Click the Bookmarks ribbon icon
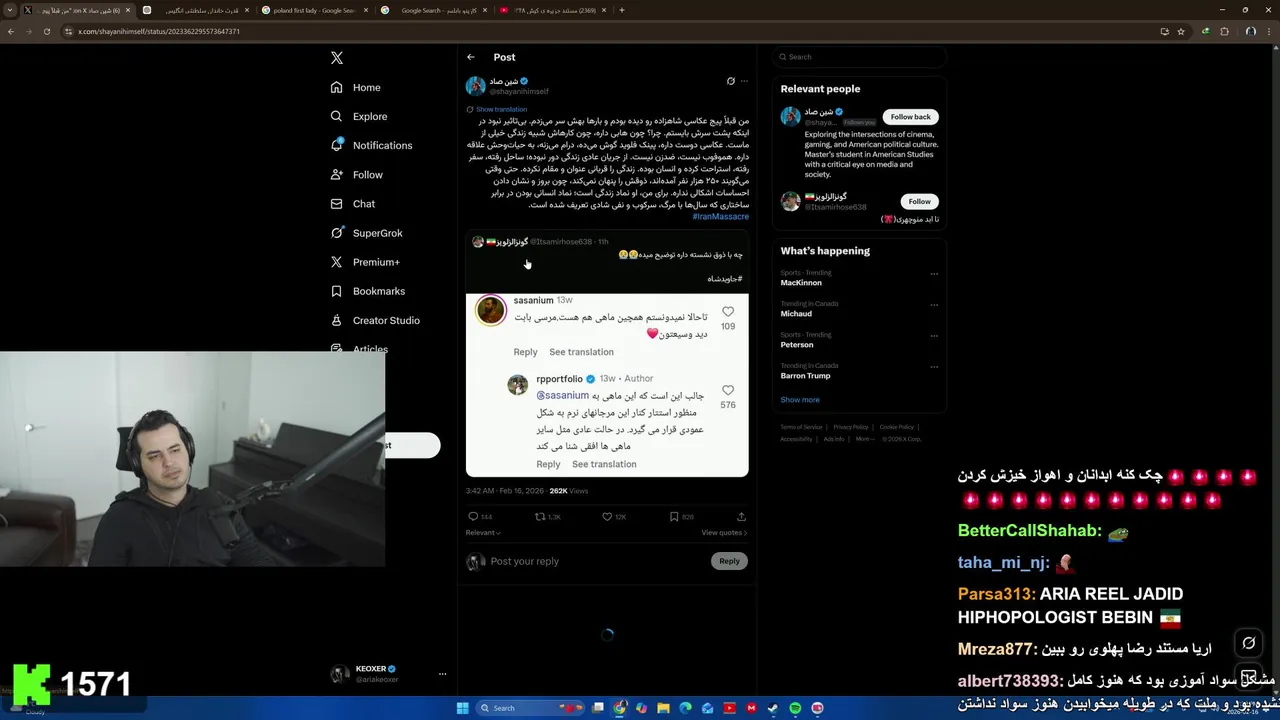The width and height of the screenshot is (1280, 720). [x=337, y=291]
